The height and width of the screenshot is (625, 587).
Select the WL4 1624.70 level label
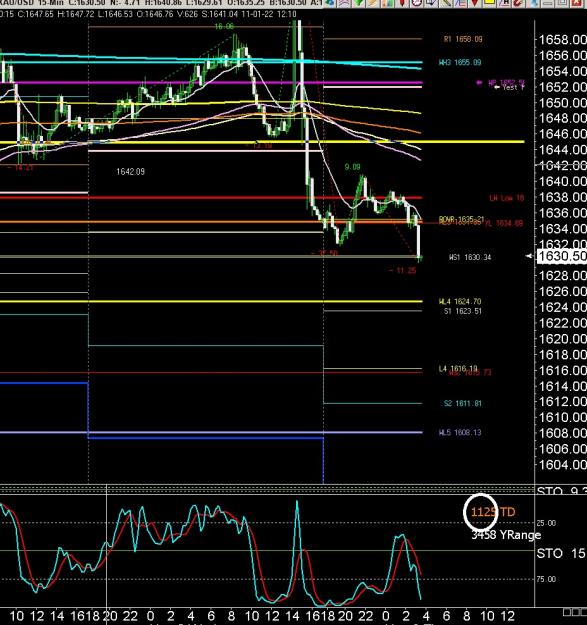[x=459, y=301]
